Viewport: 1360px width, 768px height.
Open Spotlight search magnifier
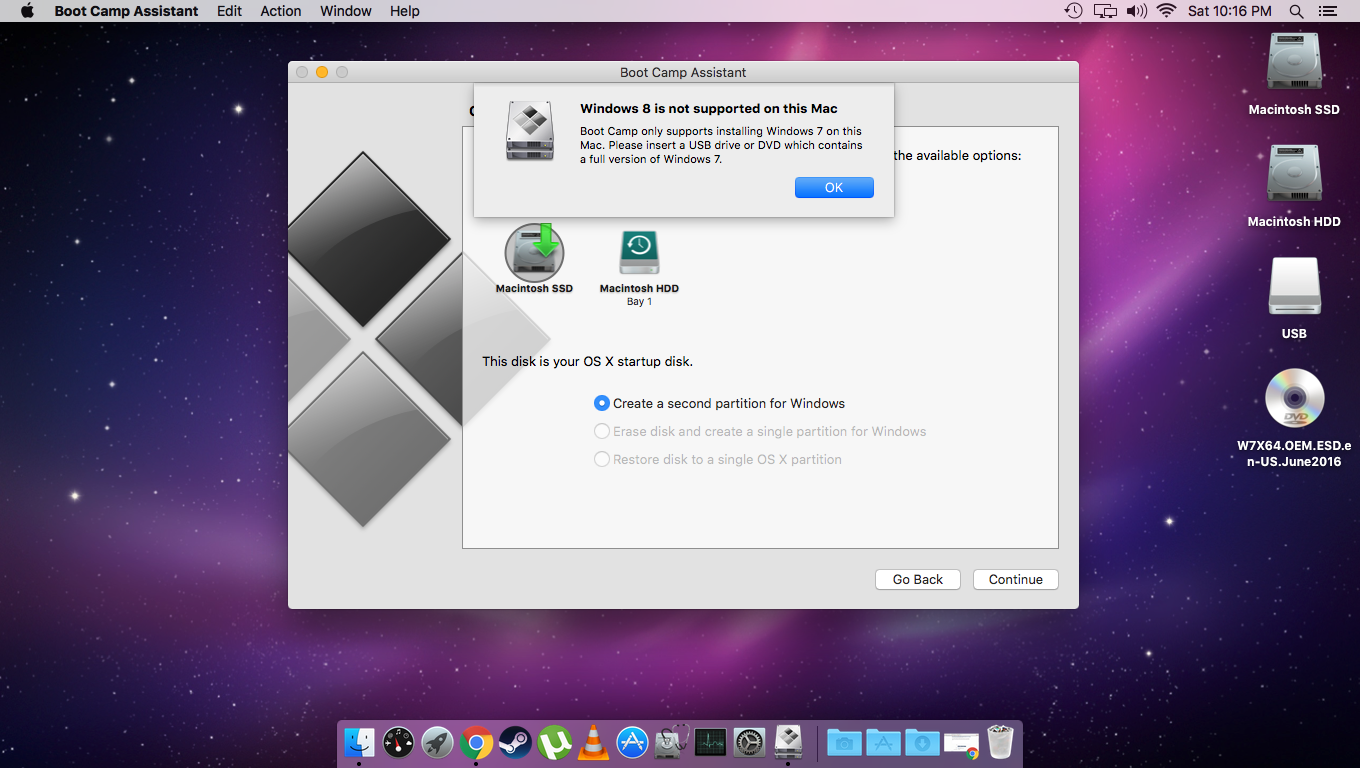click(x=1296, y=11)
